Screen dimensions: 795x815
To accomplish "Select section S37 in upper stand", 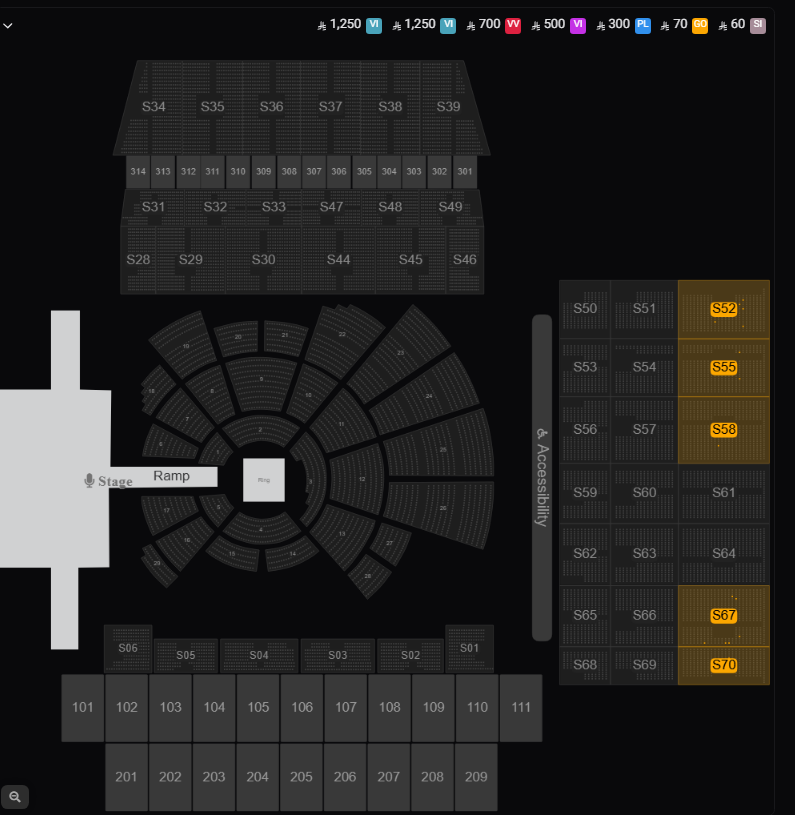I will tap(330, 107).
